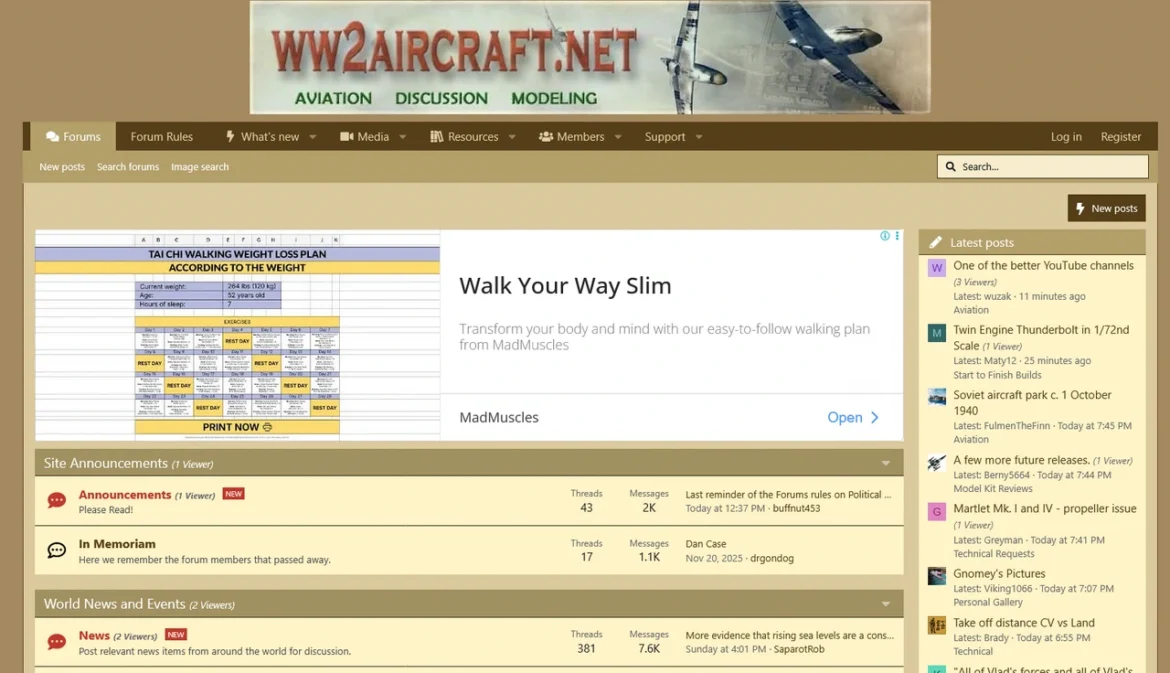The width and height of the screenshot is (1170, 673).
Task: Open the Media menu item
Action: [x=364, y=137]
